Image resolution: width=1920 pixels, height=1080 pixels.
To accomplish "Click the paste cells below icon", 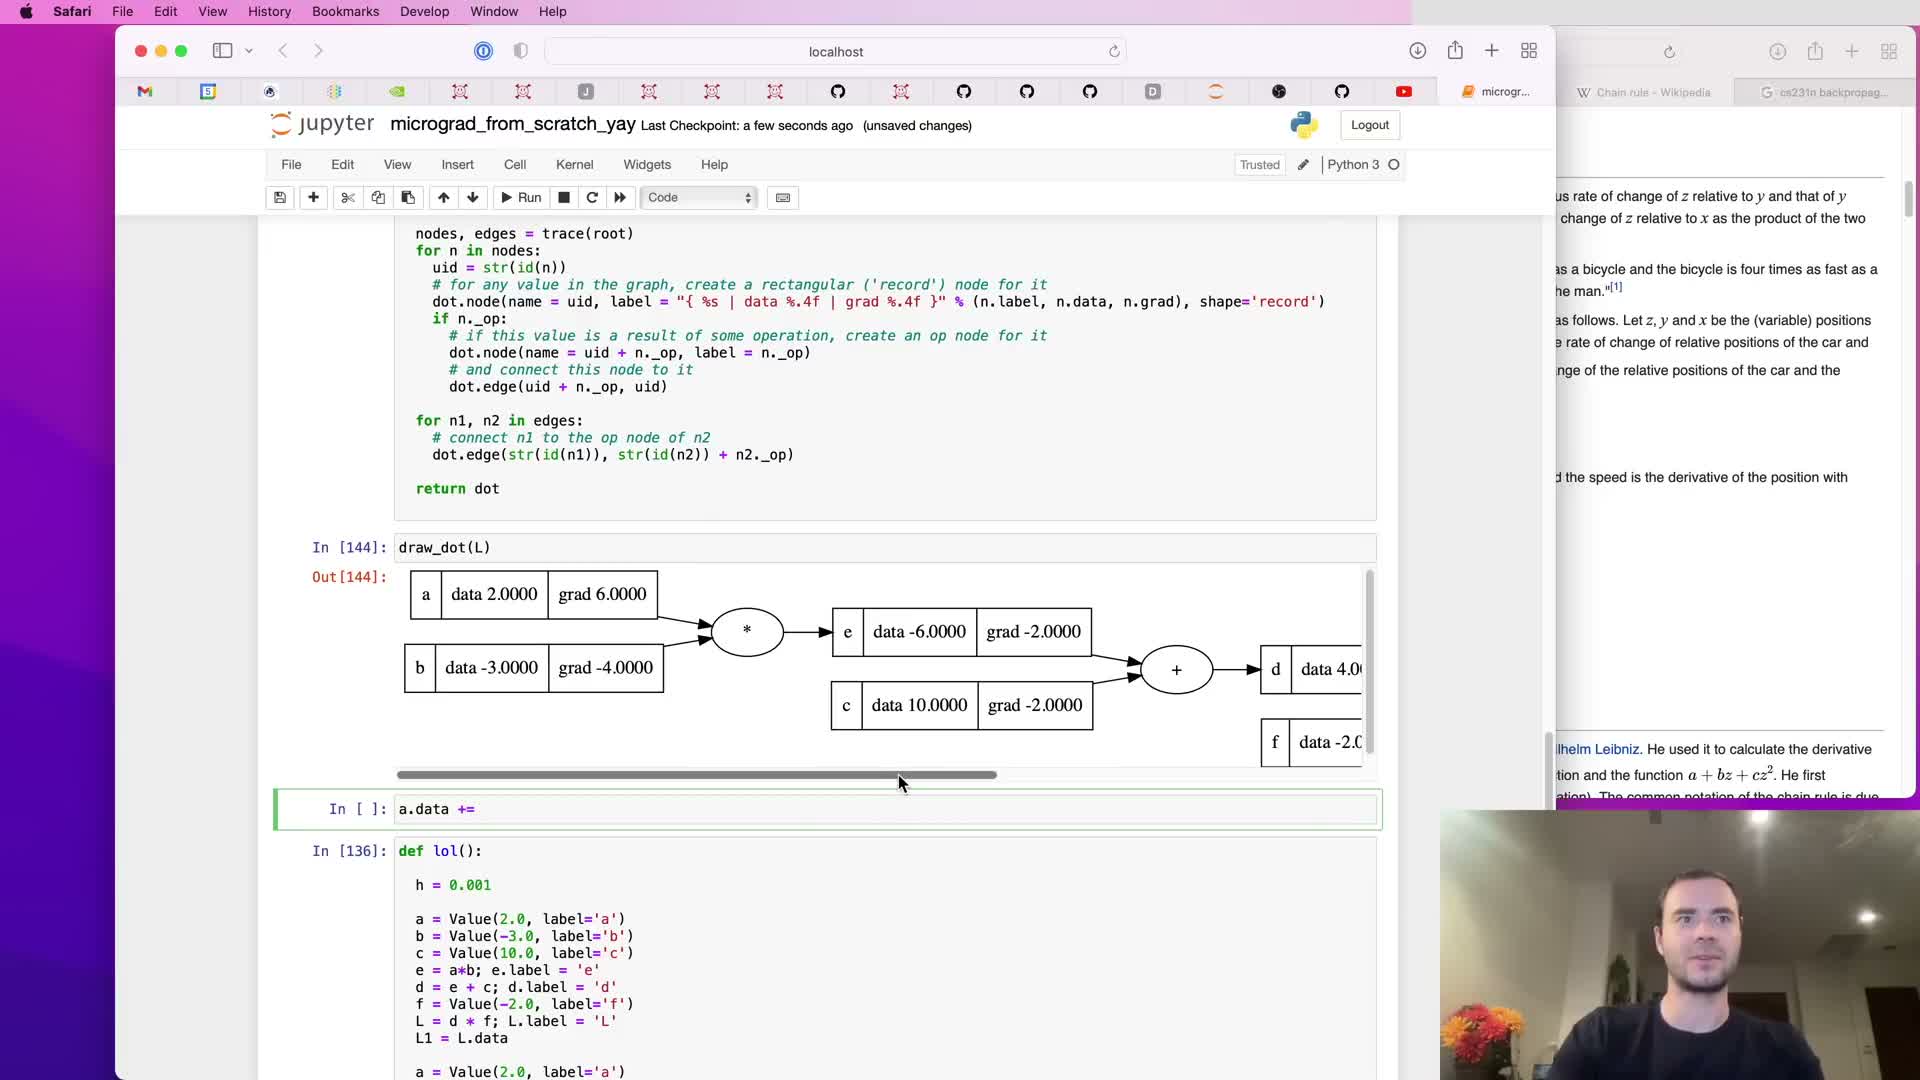I will coord(408,197).
